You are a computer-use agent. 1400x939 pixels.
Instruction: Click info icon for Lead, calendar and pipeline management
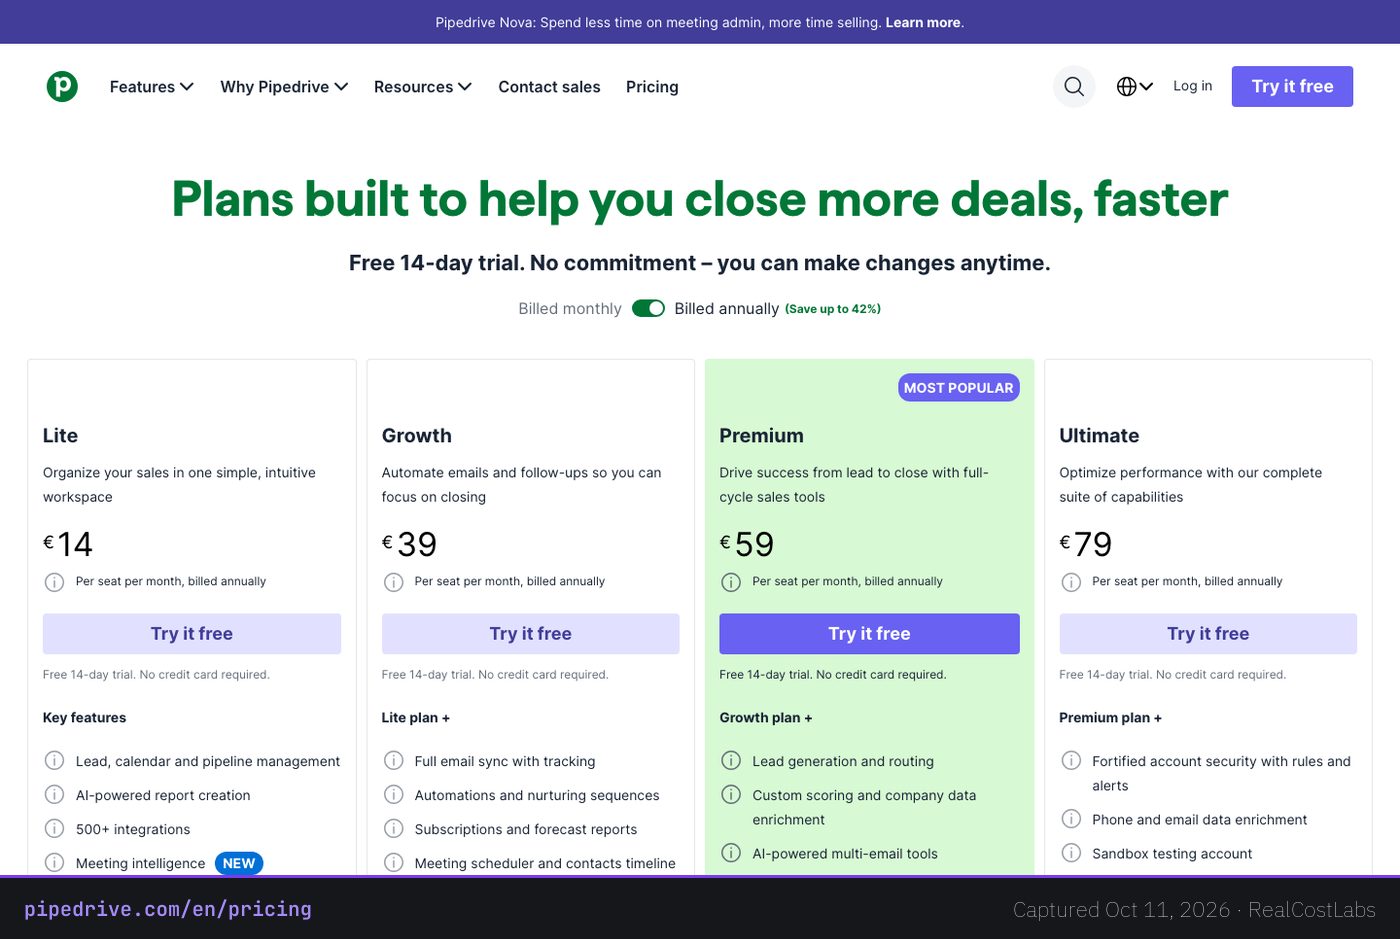tap(54, 761)
